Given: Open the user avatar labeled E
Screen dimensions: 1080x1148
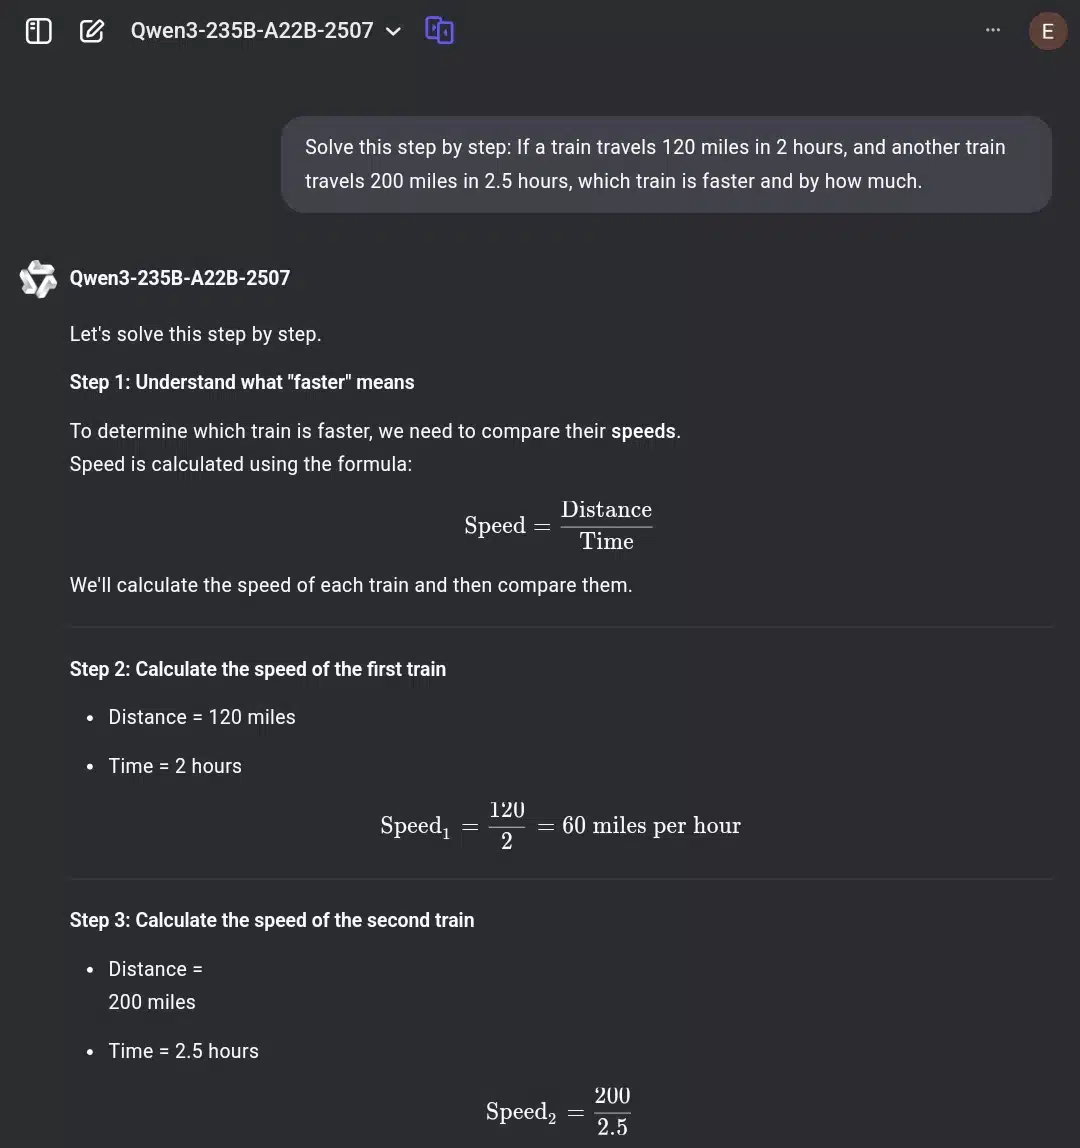Looking at the screenshot, I should click(1048, 31).
